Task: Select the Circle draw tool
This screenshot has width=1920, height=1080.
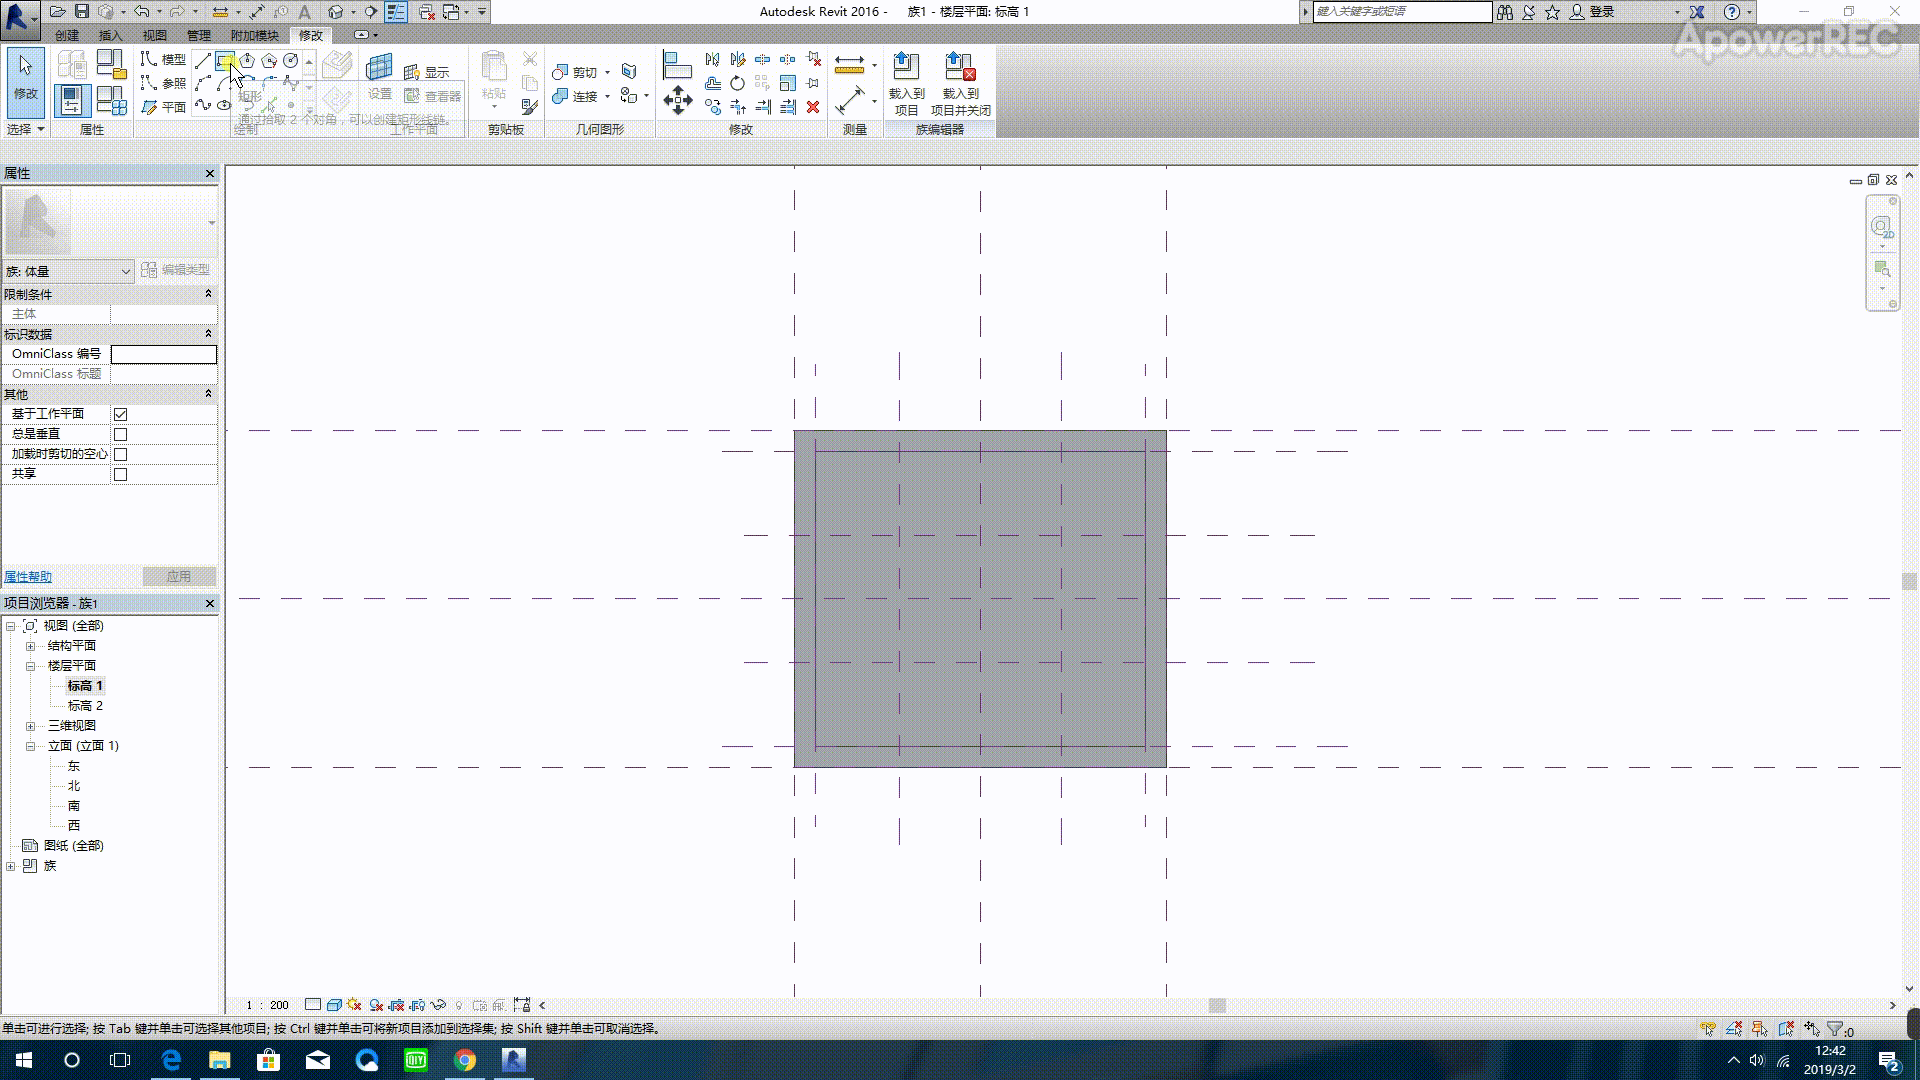Action: 290,61
